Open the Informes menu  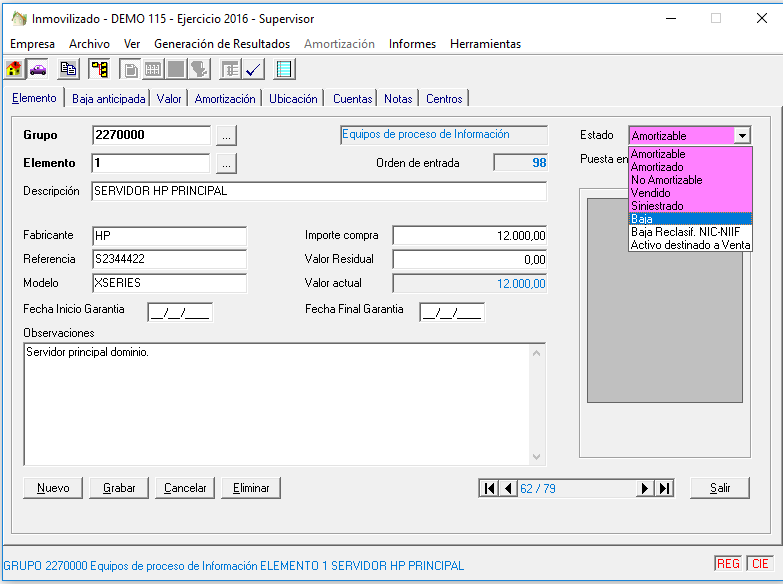(412, 44)
